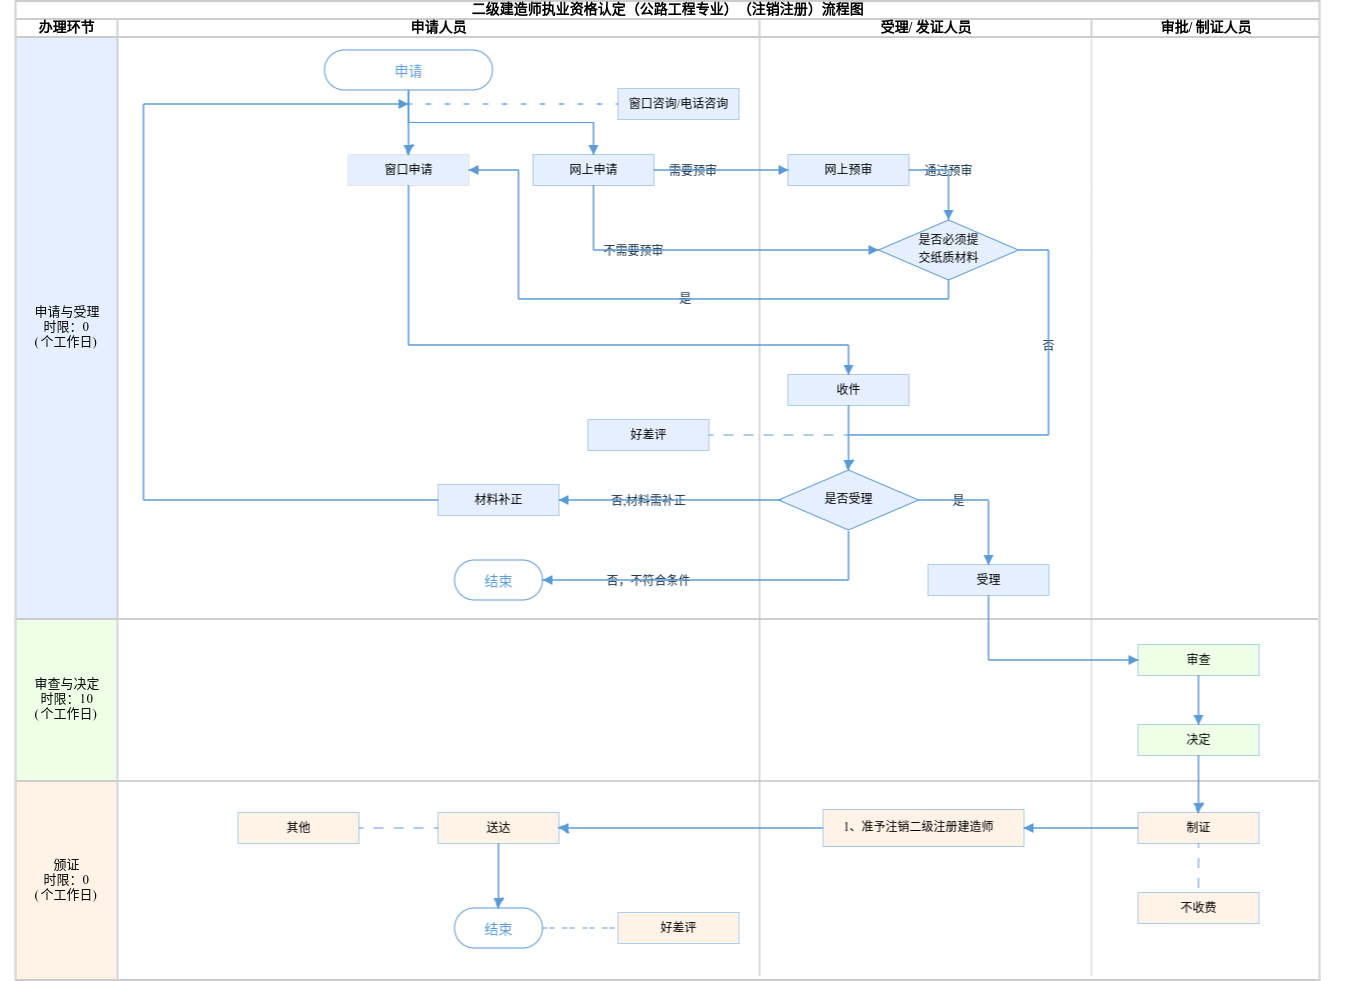Click the 材料补正 box

pos(498,500)
